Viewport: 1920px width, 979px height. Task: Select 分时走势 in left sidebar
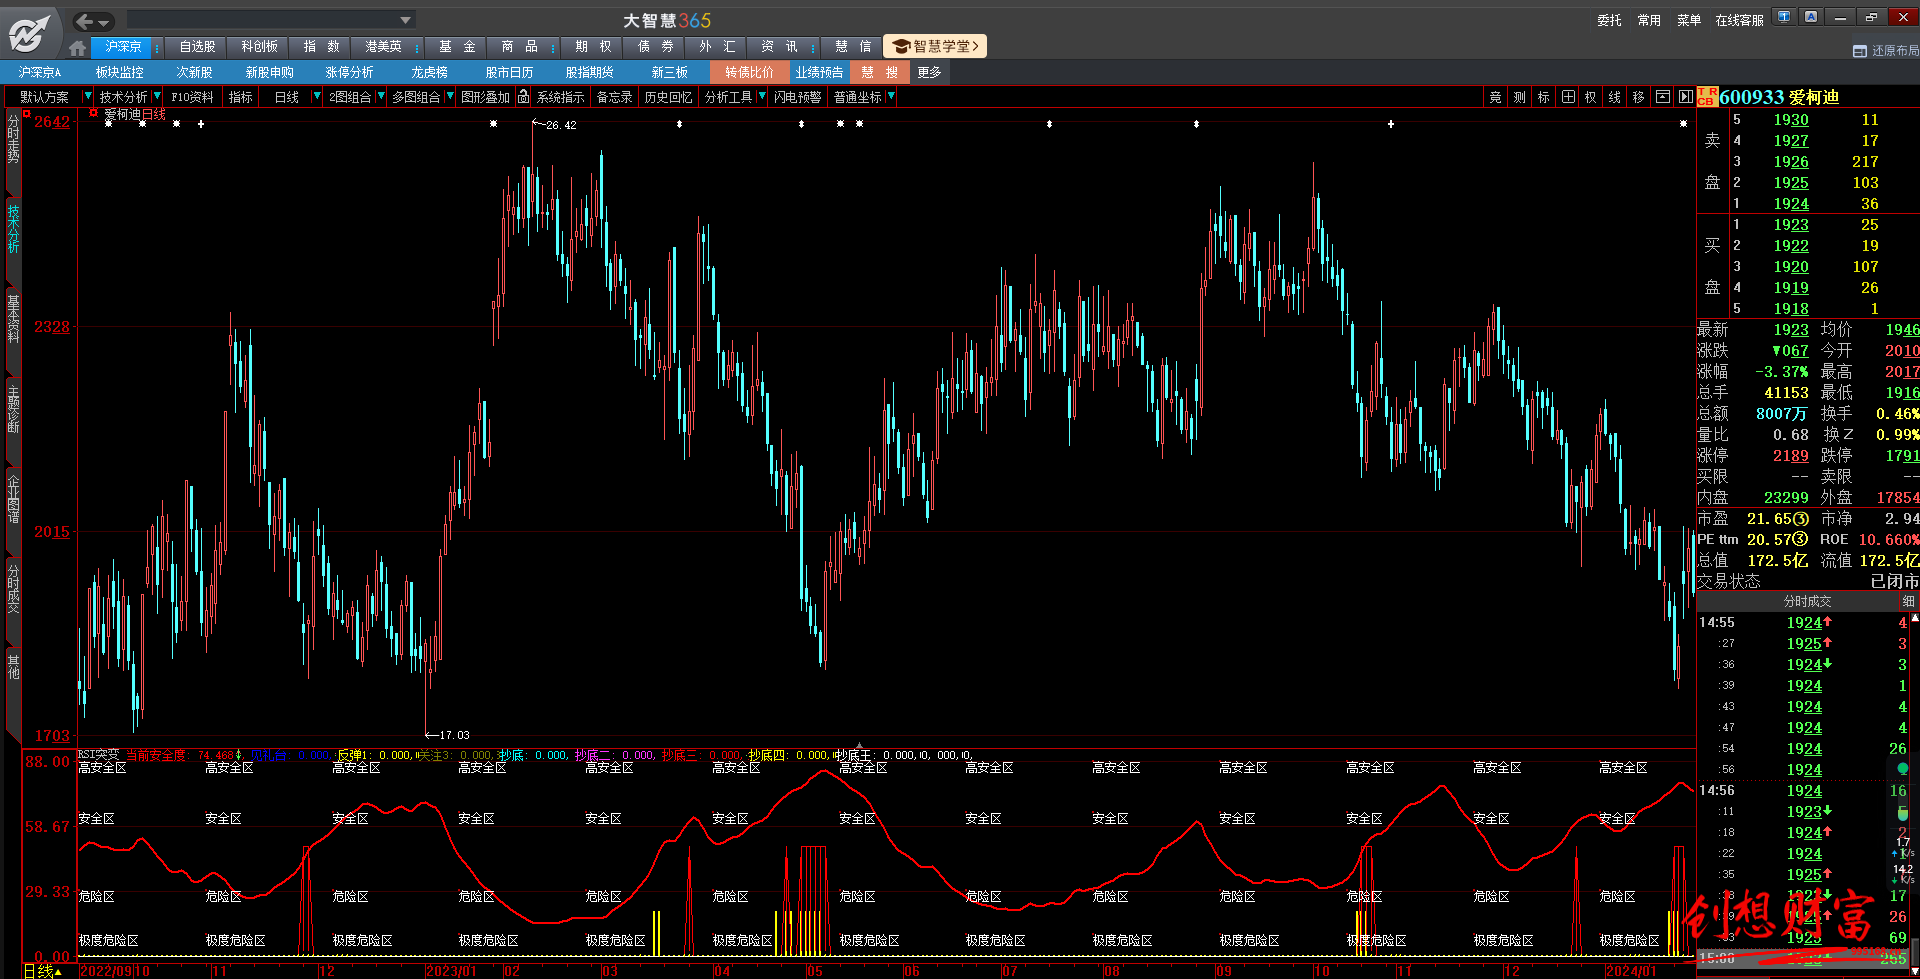pyautogui.click(x=13, y=138)
